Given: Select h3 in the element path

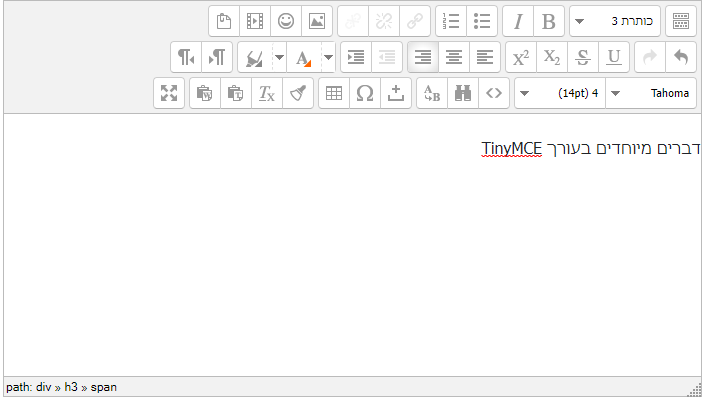Looking at the screenshot, I should pos(71,387).
